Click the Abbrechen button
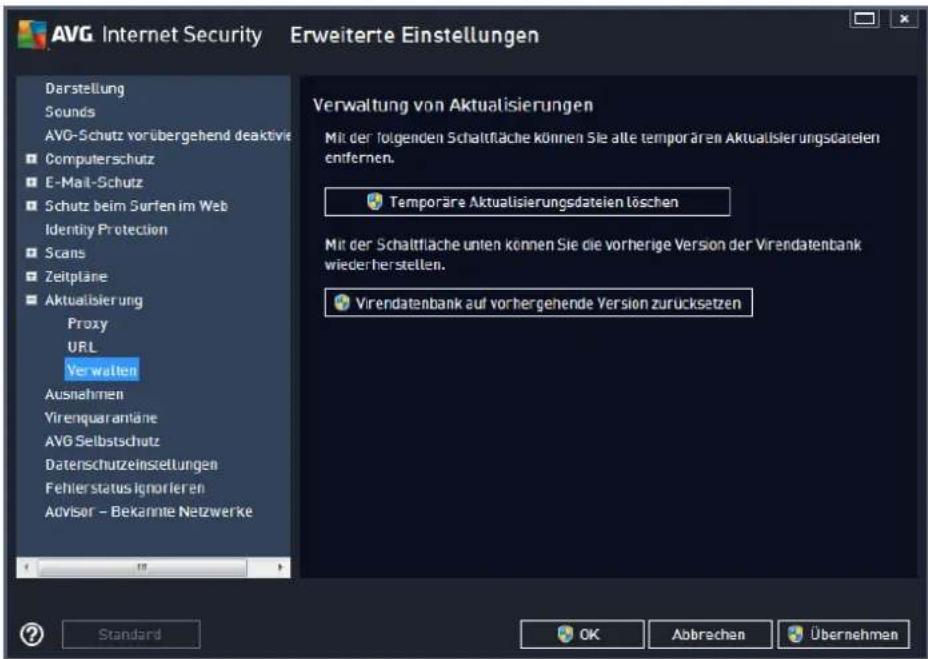Image resolution: width=928 pixels, height=659 pixels. click(710, 634)
